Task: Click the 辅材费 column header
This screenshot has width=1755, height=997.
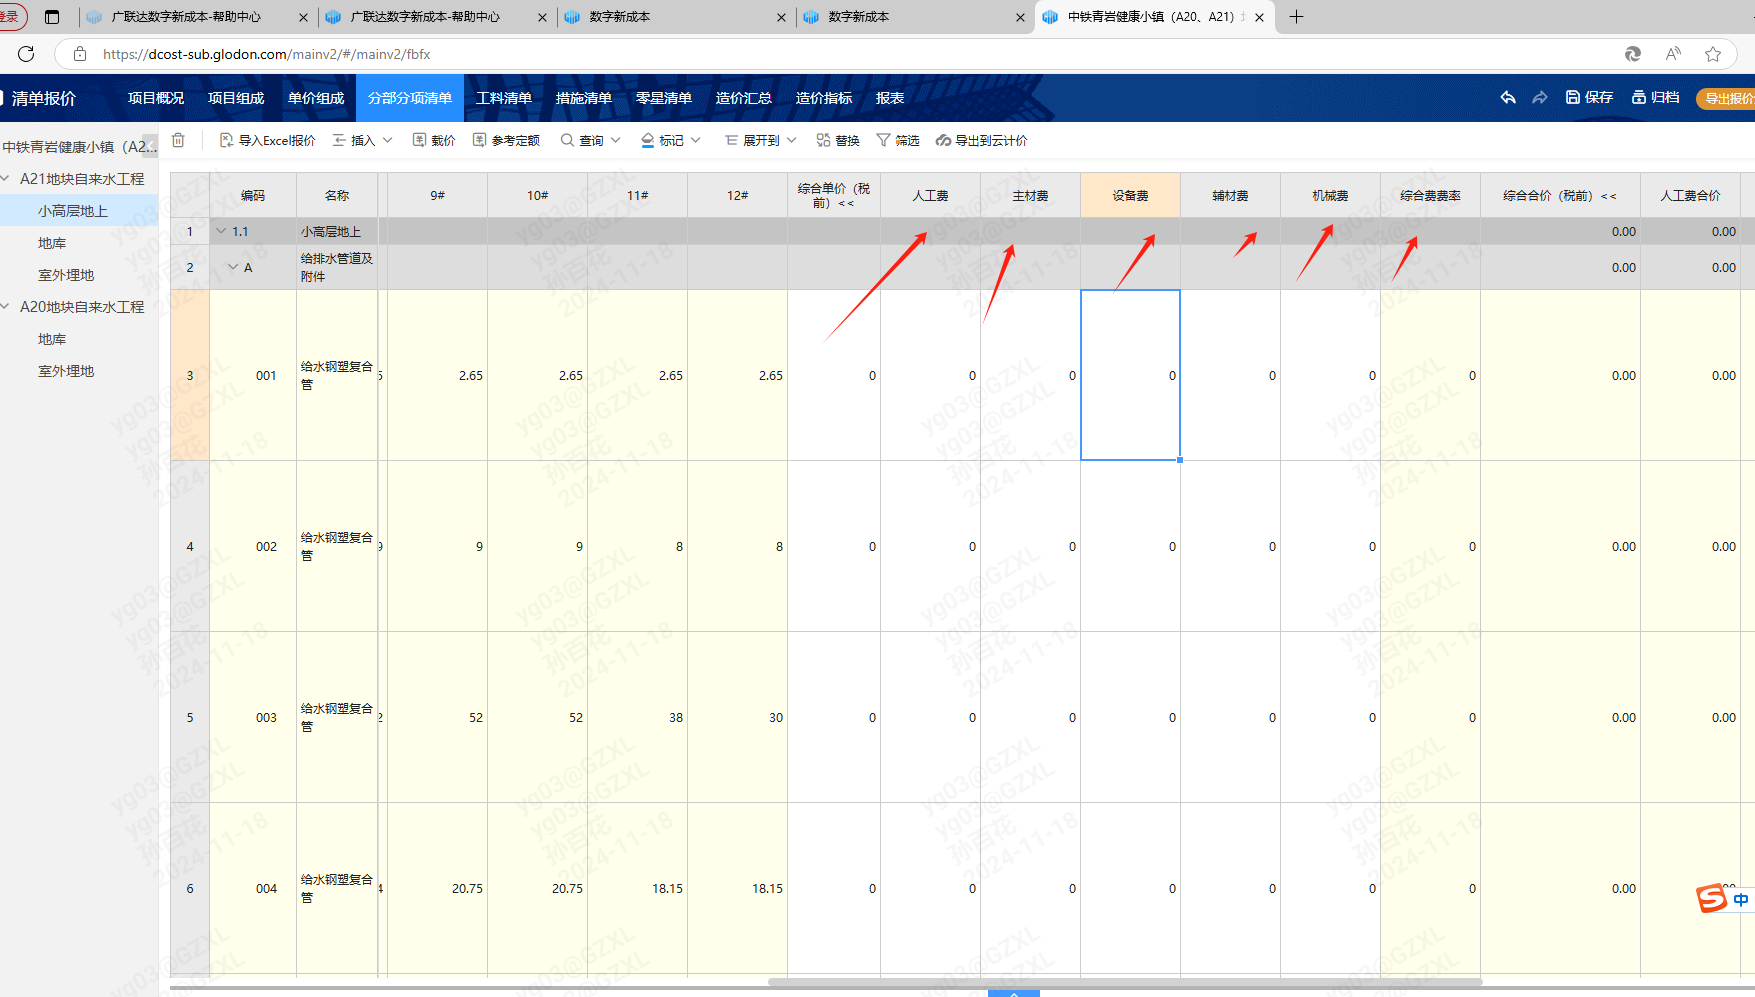Action: click(x=1230, y=195)
